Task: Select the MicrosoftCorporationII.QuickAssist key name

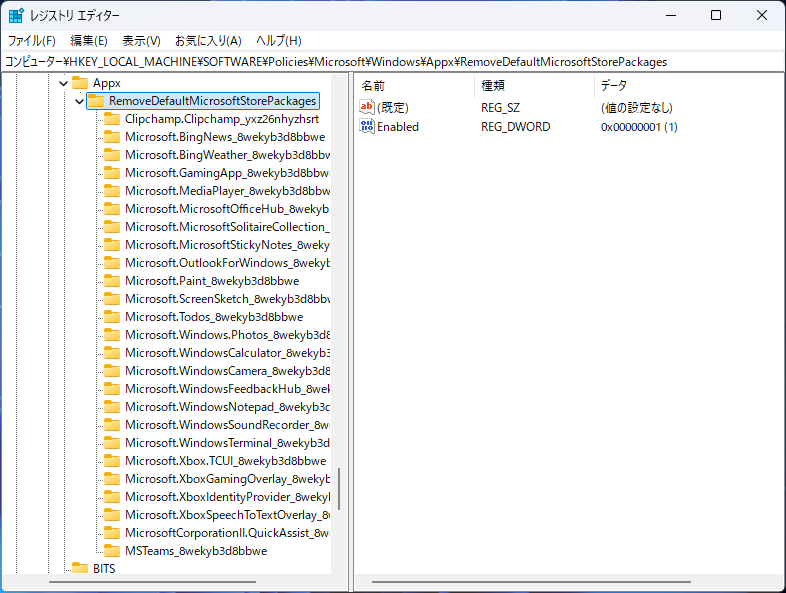Action: pos(227,533)
